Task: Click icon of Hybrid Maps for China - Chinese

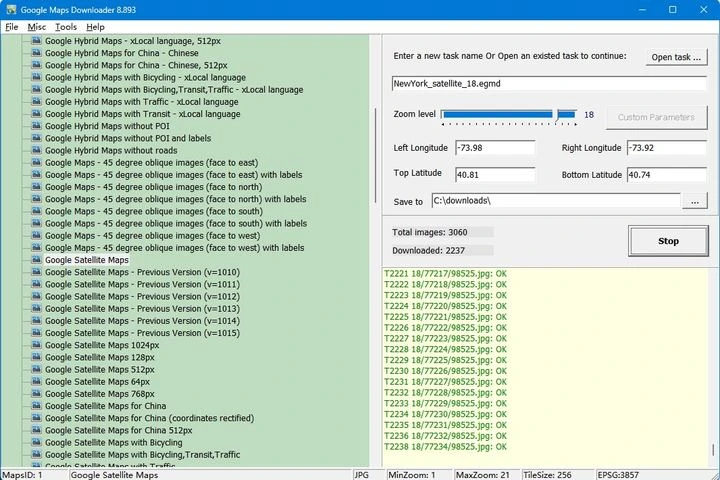Action: pyautogui.click(x=37, y=52)
